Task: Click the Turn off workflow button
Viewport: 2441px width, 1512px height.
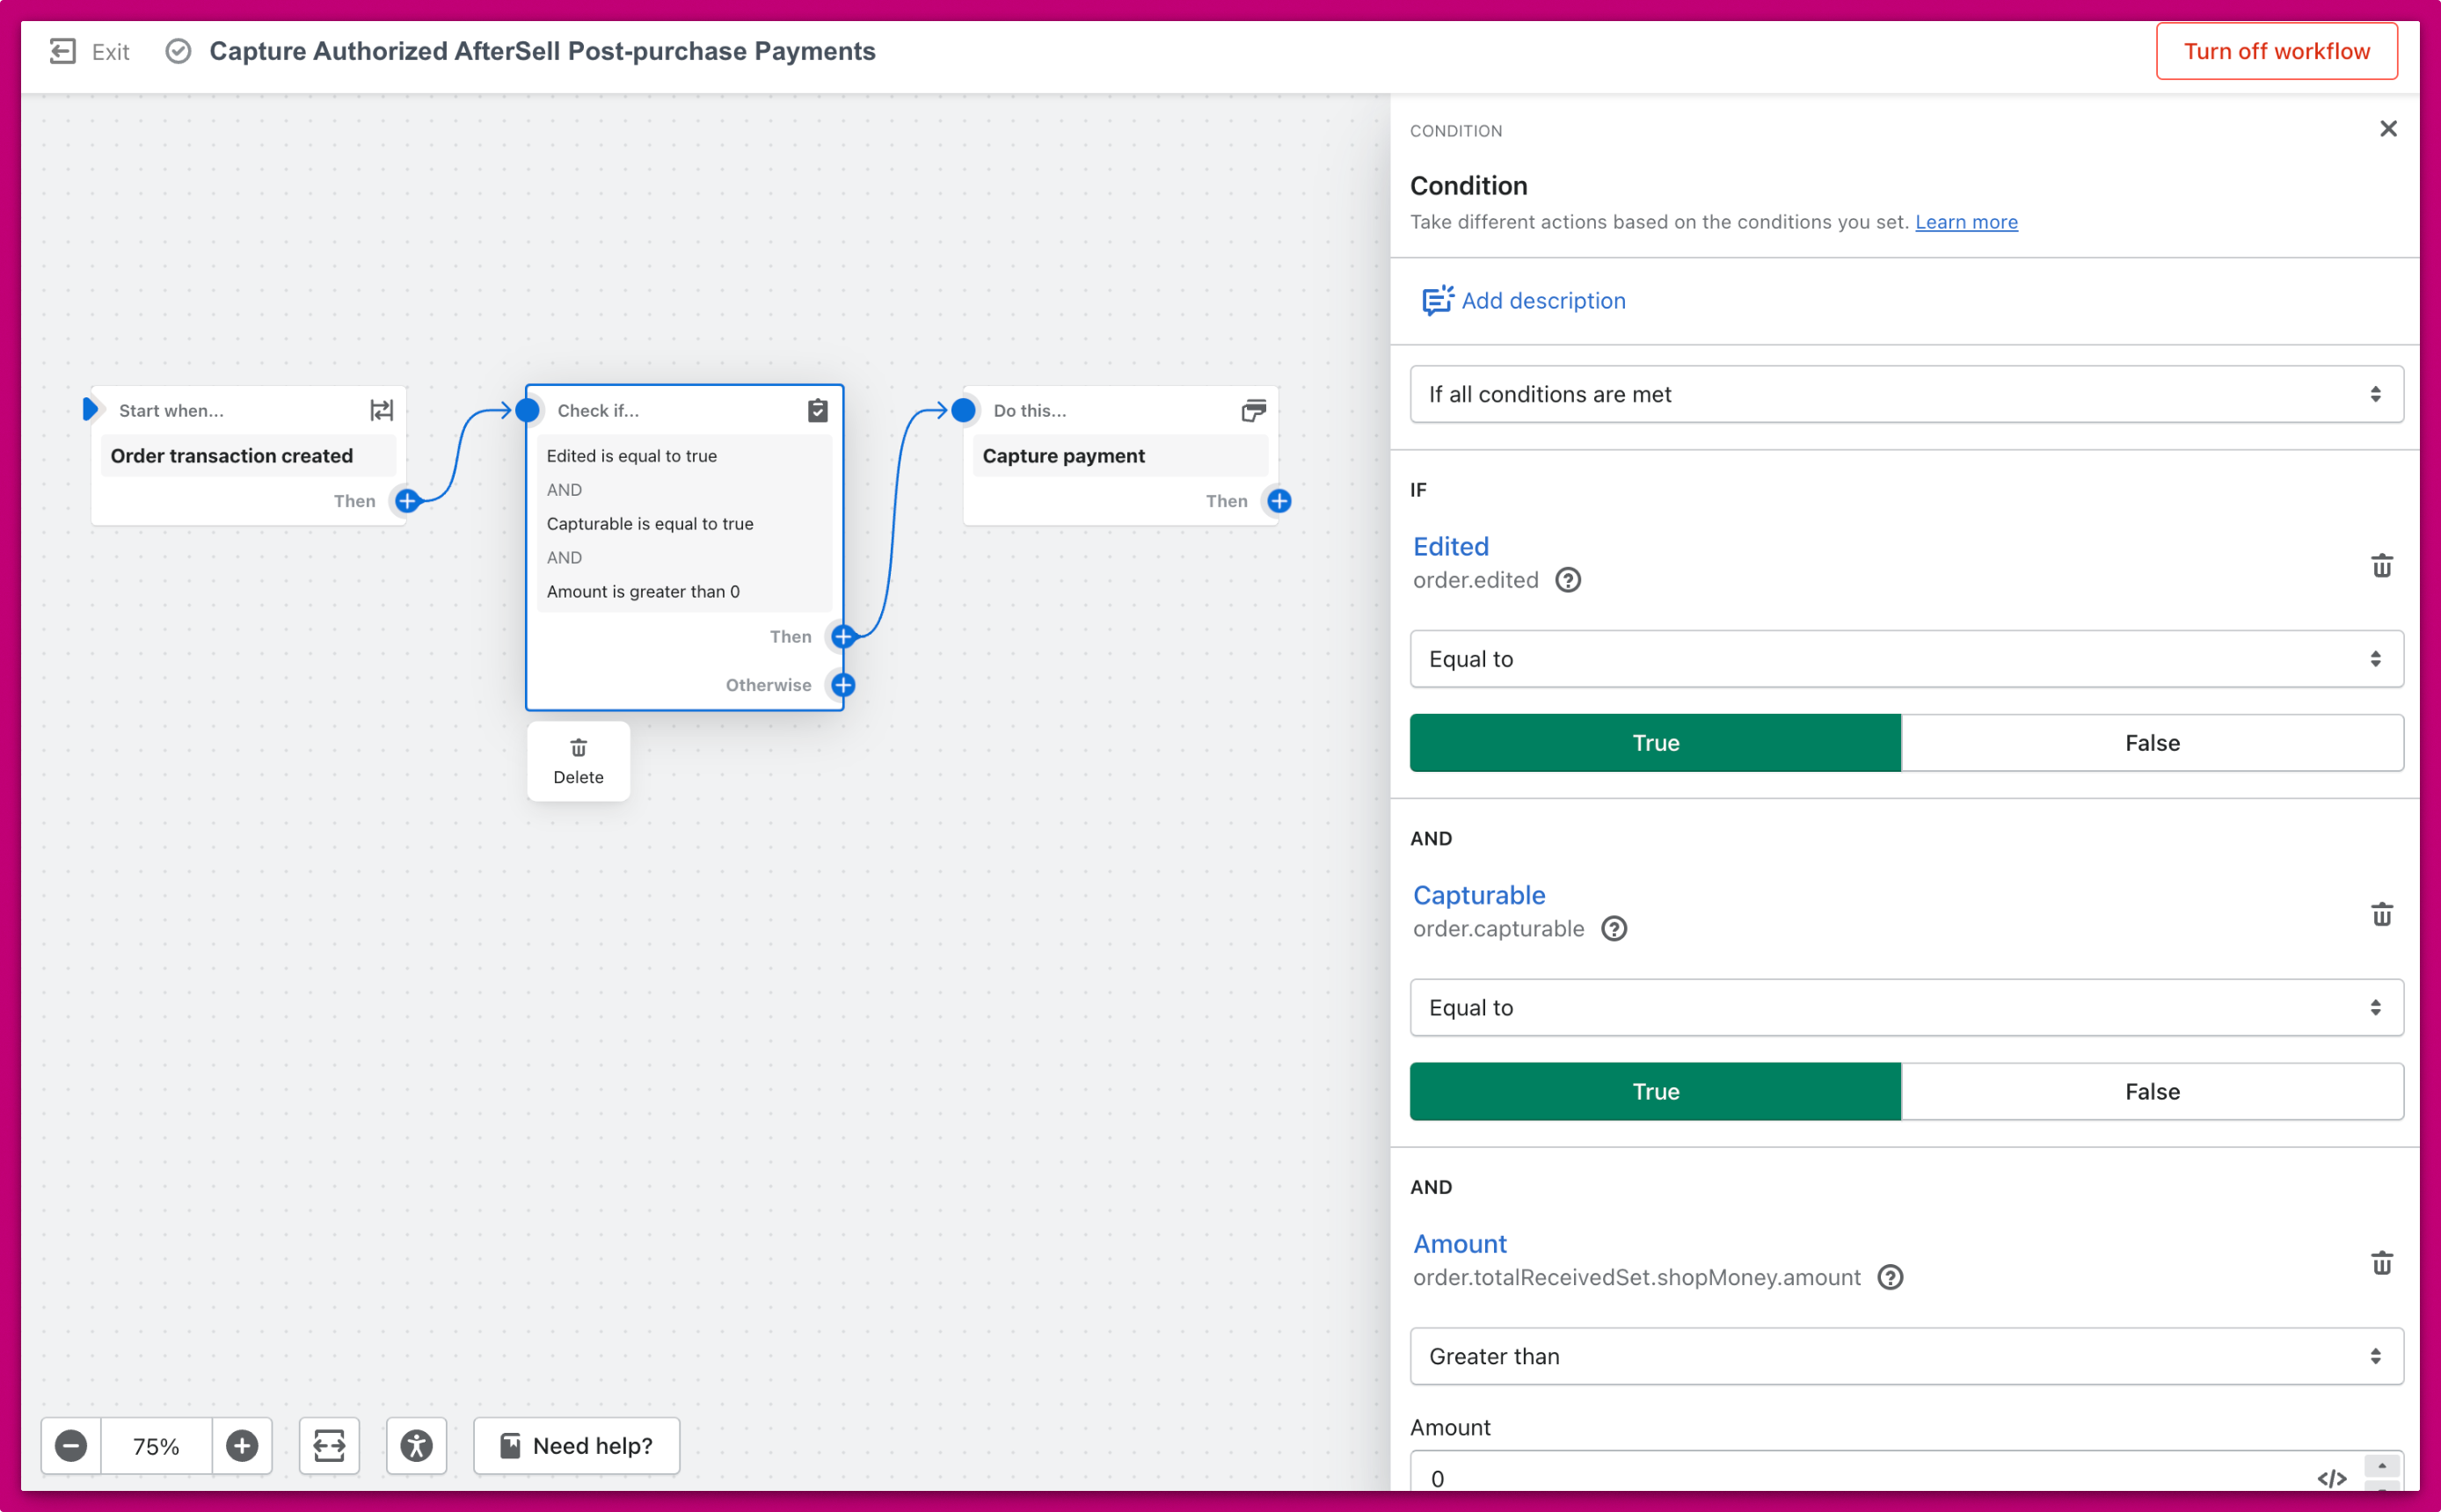Action: point(2275,51)
